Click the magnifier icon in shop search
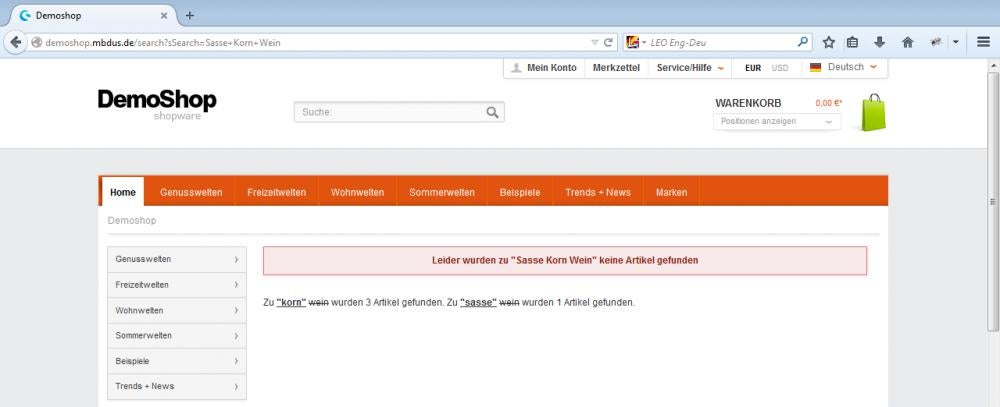 (x=492, y=112)
